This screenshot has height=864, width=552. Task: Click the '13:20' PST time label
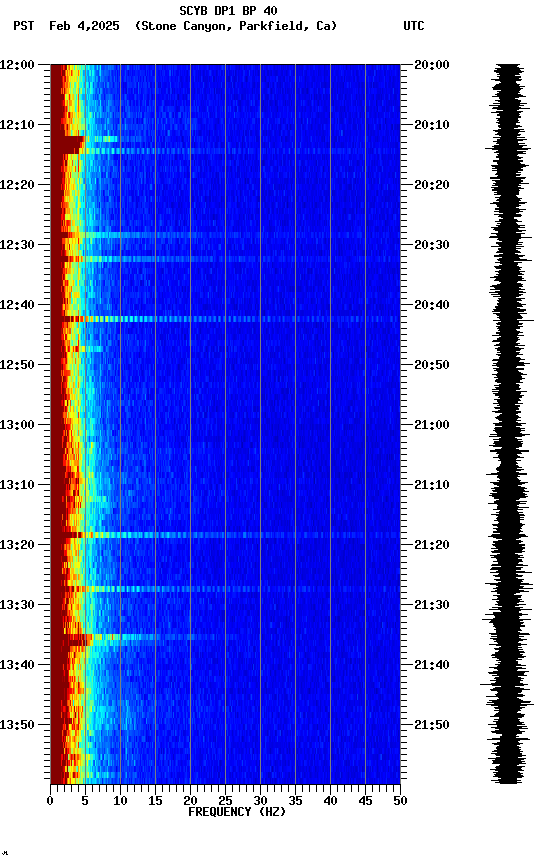17,545
